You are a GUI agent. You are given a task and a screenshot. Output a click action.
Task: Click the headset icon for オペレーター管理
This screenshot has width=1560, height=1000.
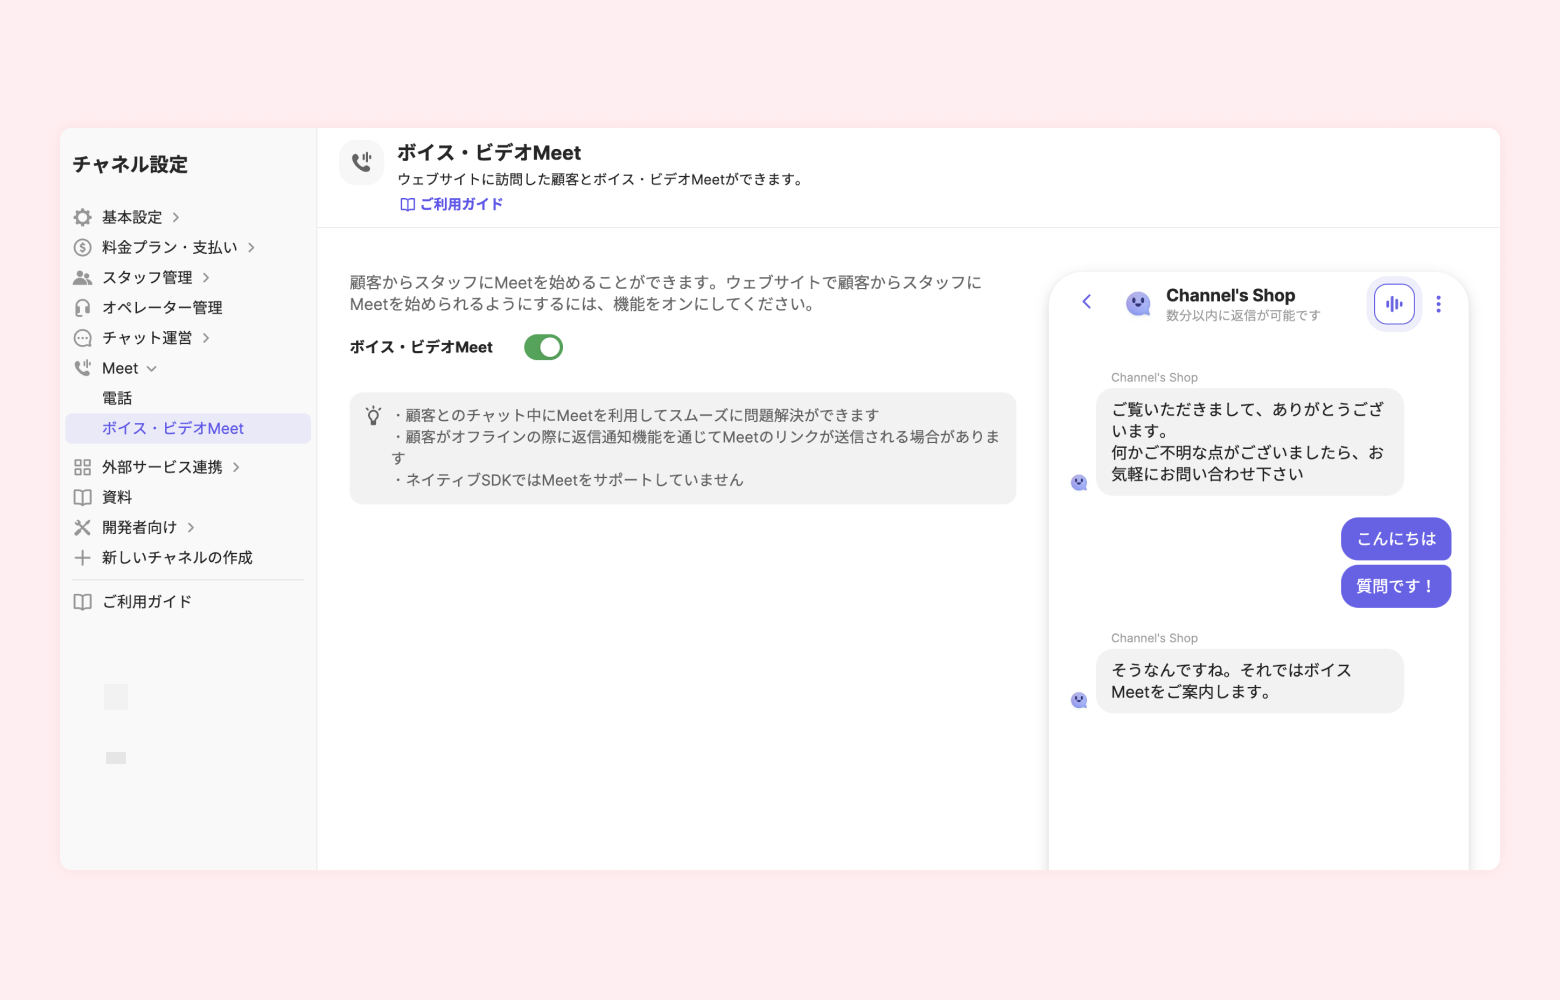[x=83, y=307]
